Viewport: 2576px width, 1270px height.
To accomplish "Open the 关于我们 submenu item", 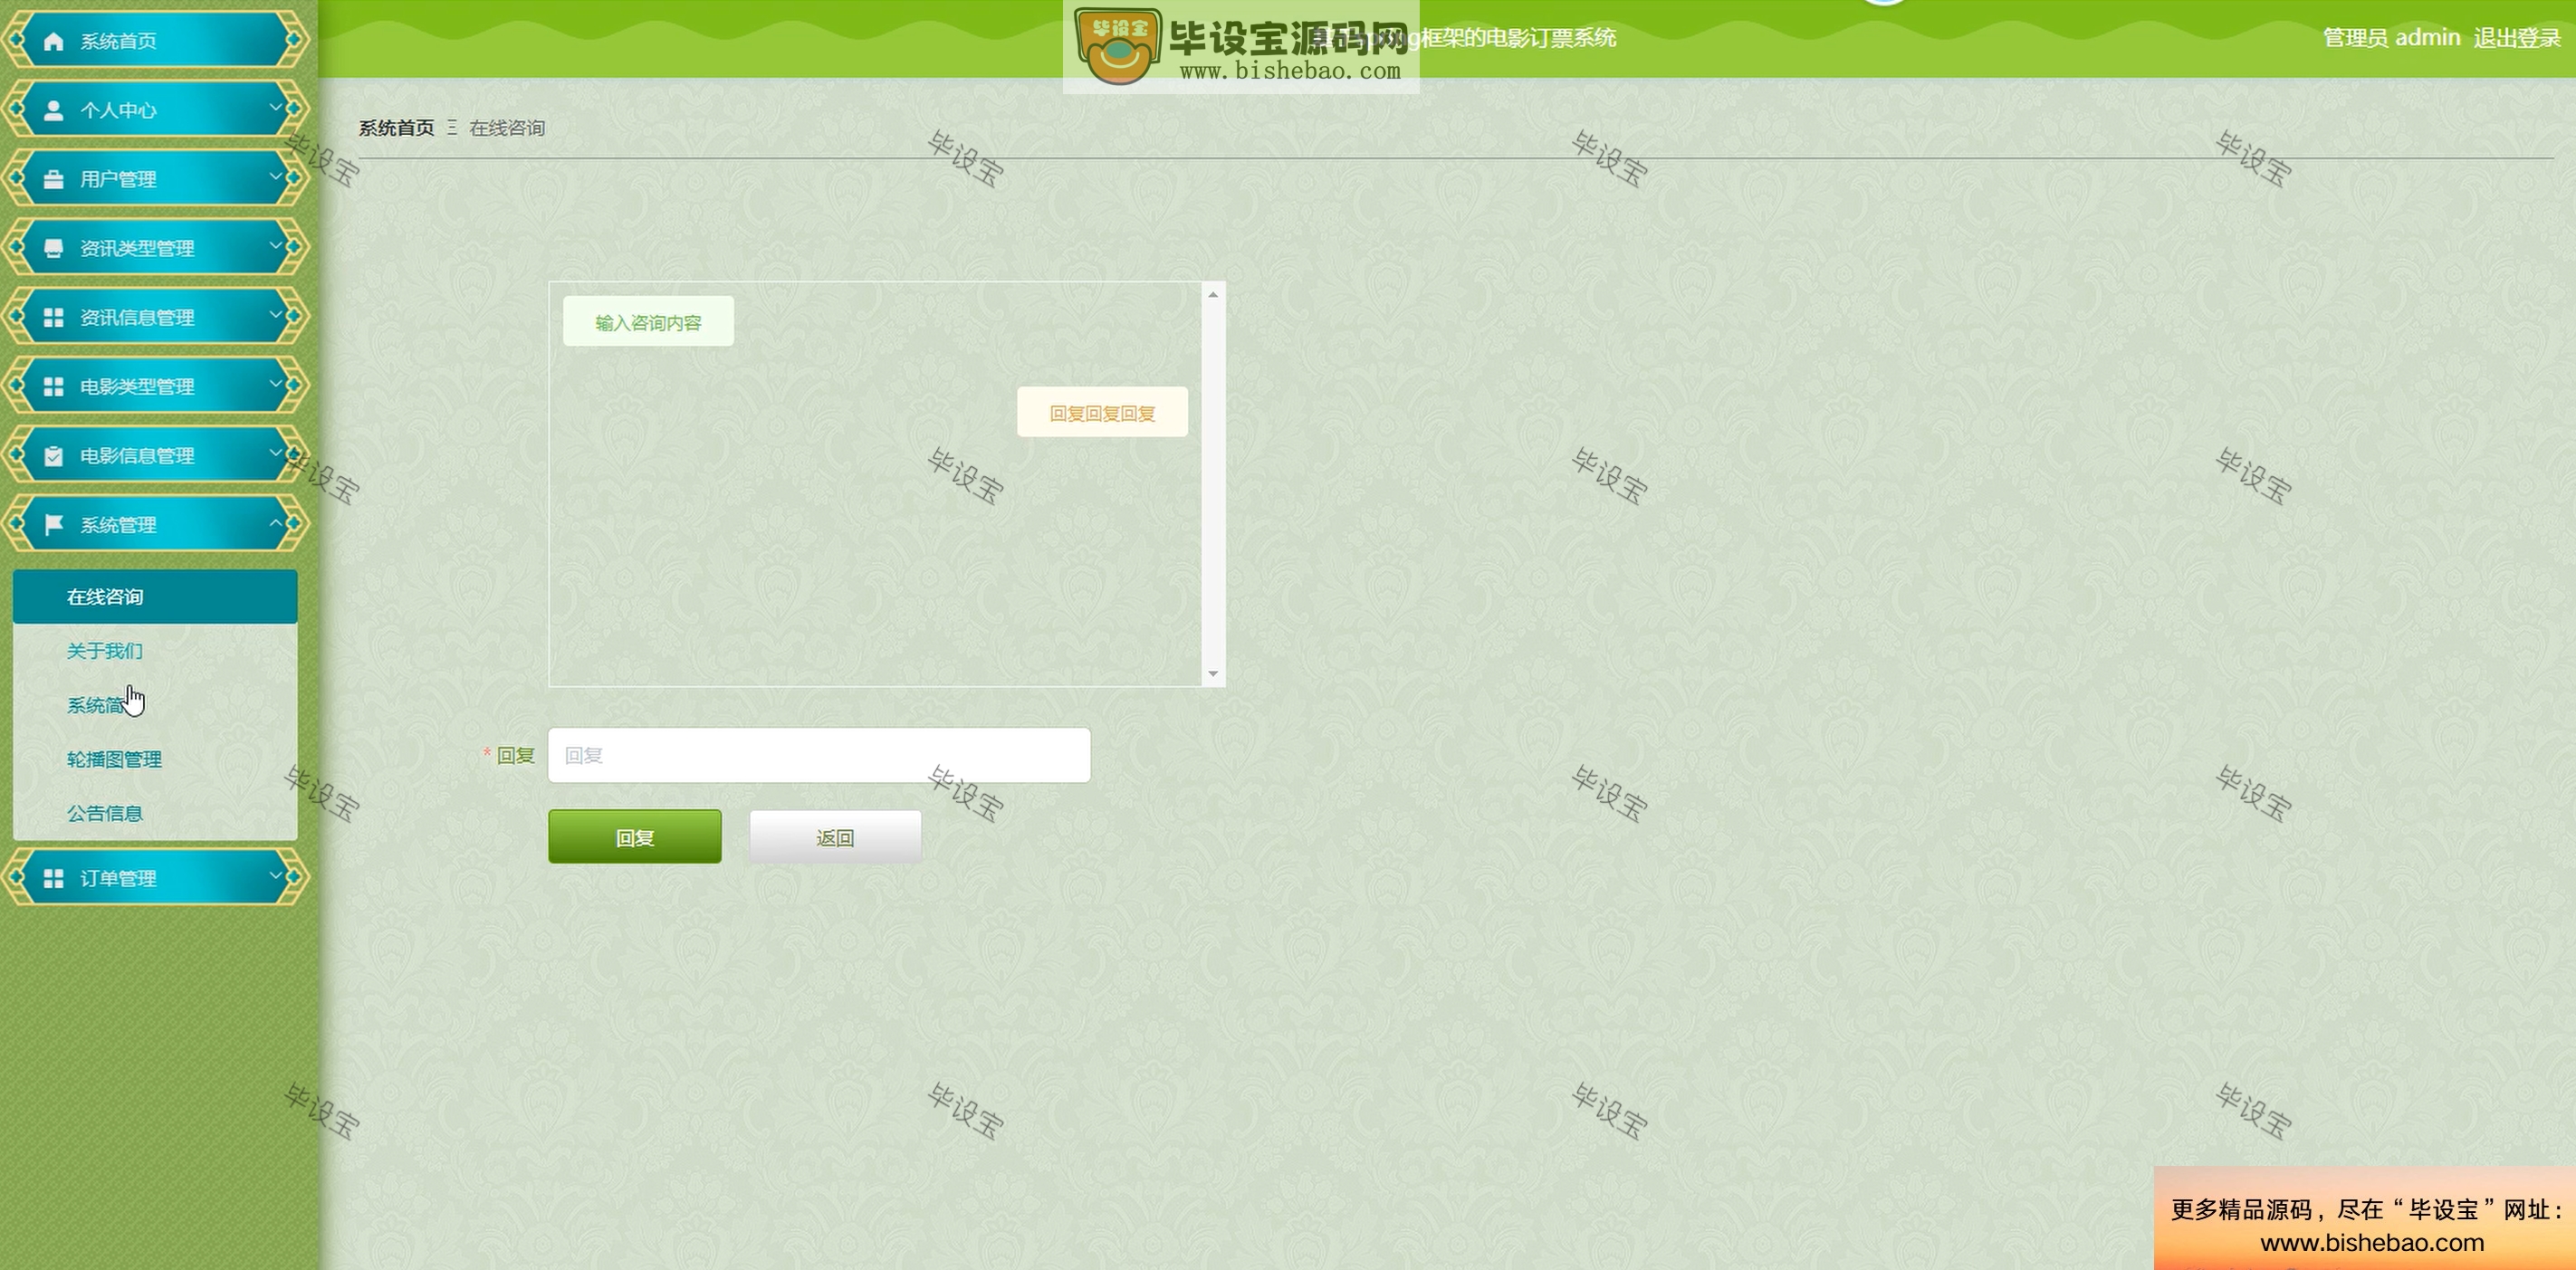I will point(155,651).
